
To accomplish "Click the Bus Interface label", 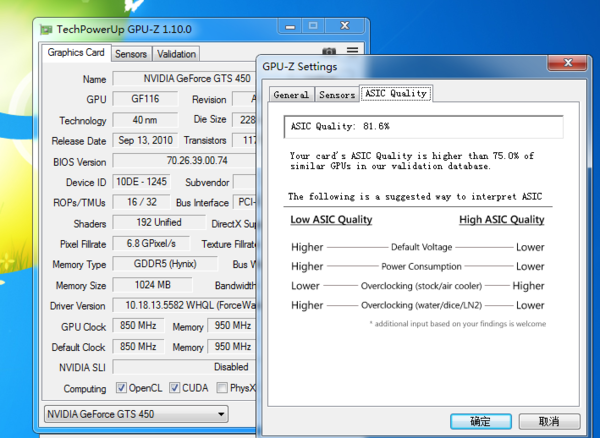I will click(202, 203).
